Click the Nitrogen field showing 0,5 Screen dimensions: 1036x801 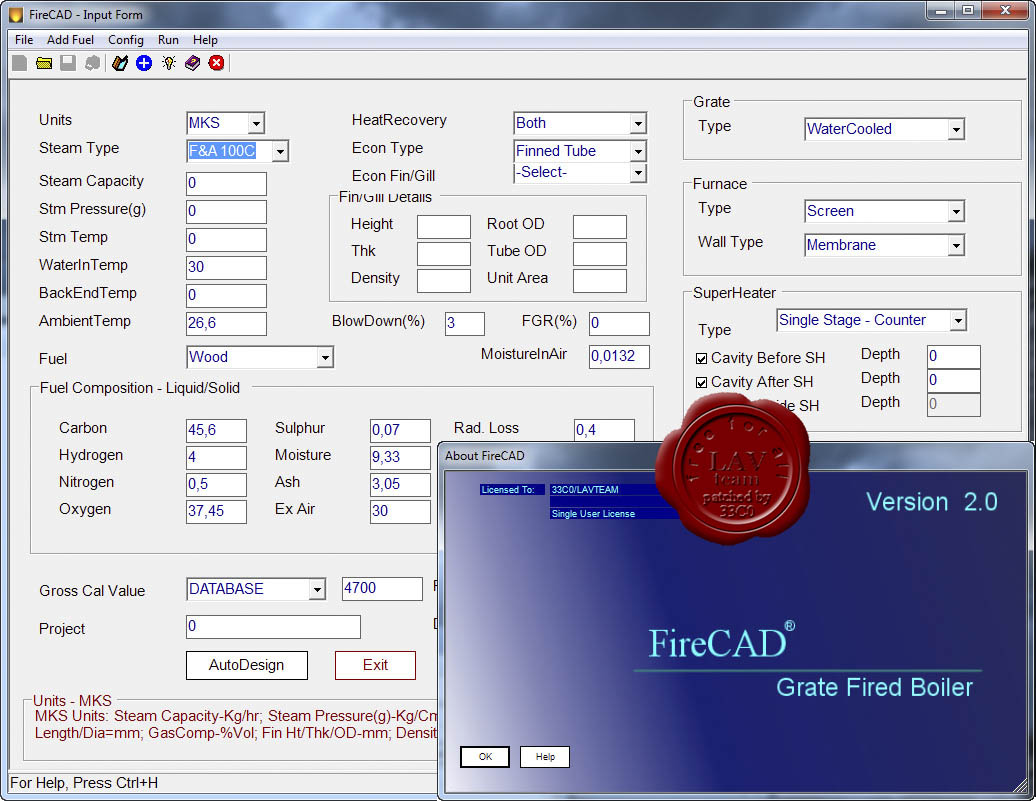pos(216,484)
